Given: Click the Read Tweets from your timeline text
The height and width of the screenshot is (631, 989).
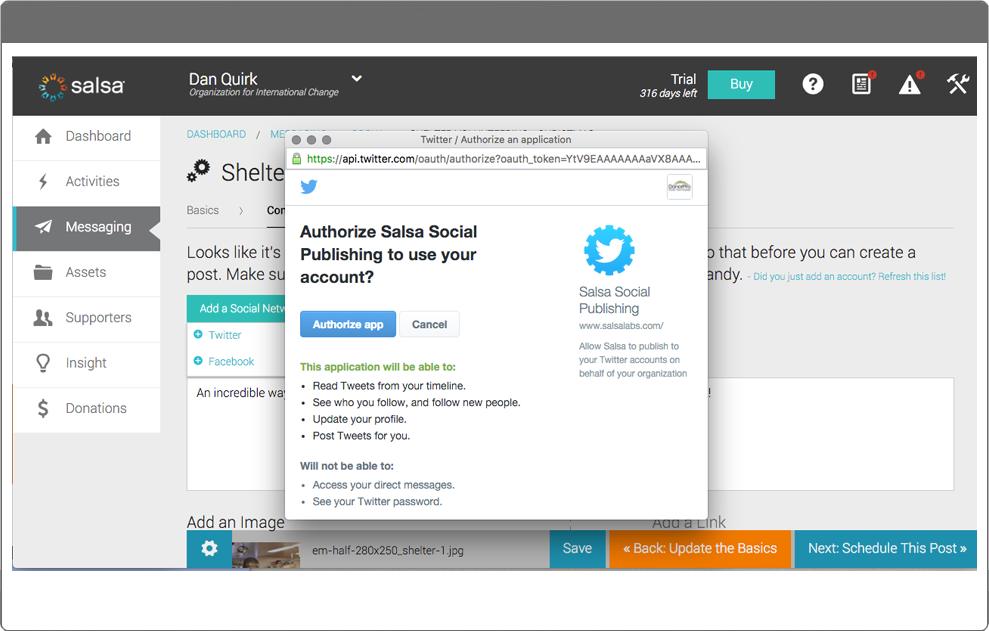Looking at the screenshot, I should coord(389,386).
